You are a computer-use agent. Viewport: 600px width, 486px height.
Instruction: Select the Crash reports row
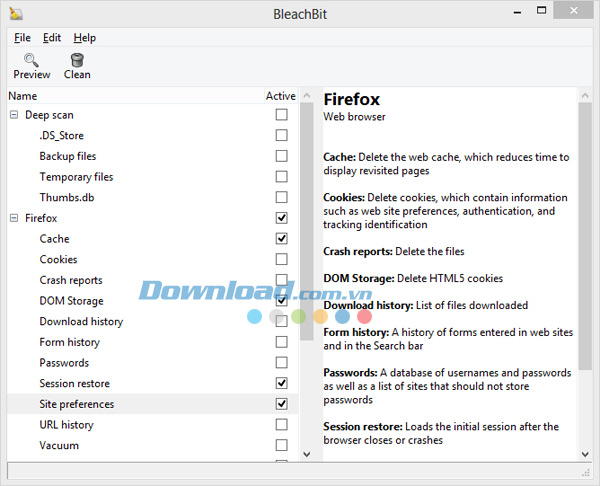[153, 280]
